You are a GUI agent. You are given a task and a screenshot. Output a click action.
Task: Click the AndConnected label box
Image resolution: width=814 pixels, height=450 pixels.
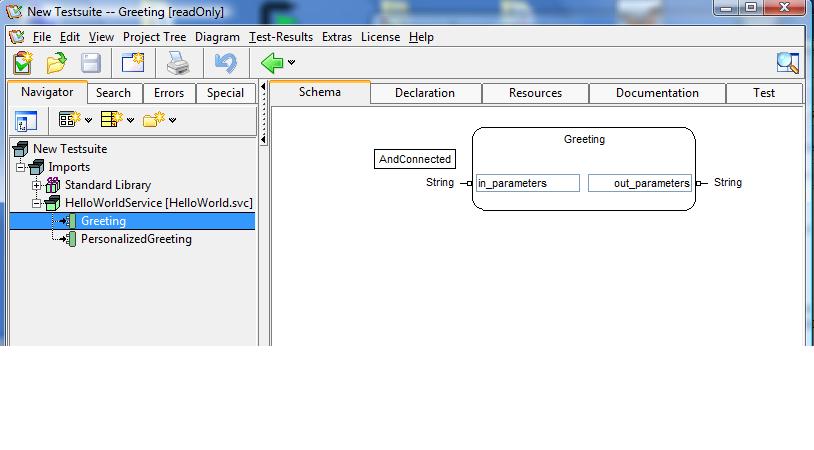pos(415,159)
